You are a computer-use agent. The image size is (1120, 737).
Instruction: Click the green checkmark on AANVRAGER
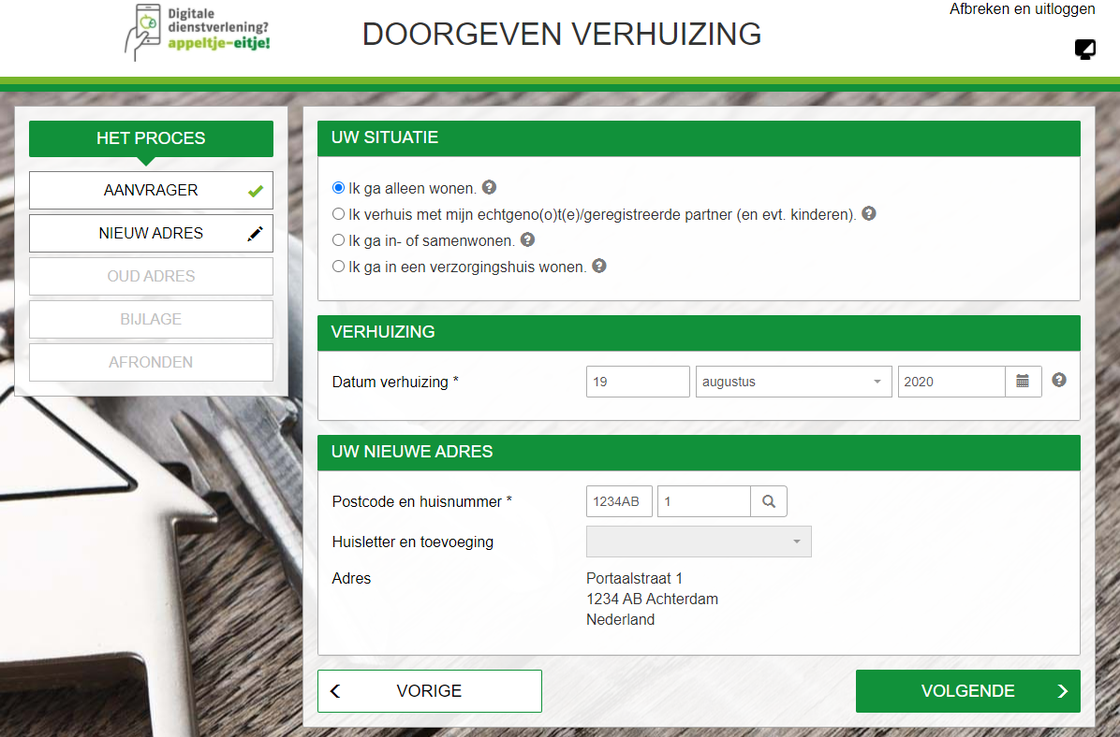pyautogui.click(x=256, y=191)
